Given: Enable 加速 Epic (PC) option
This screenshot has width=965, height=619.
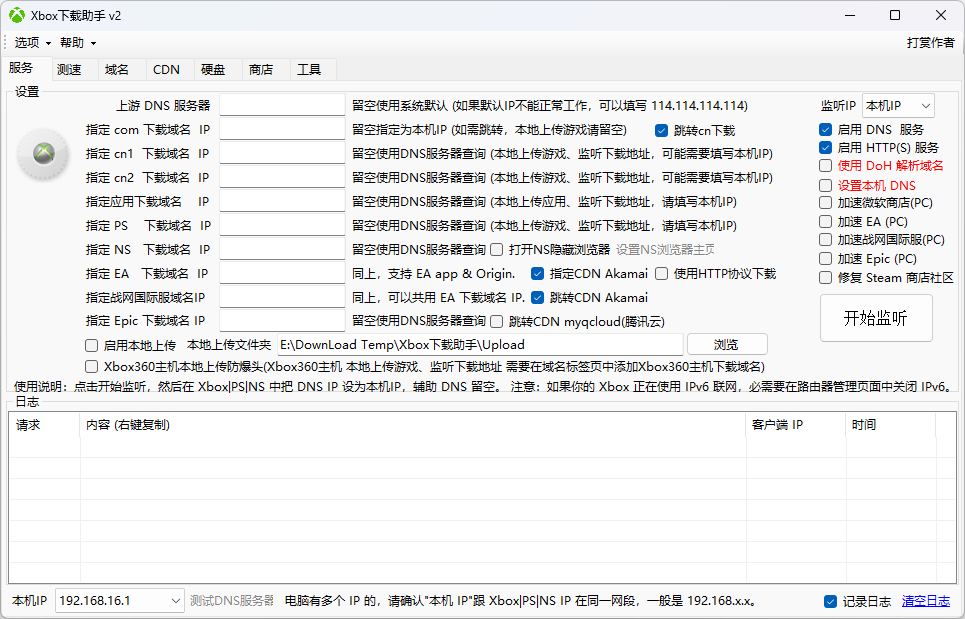Looking at the screenshot, I should coord(825,259).
